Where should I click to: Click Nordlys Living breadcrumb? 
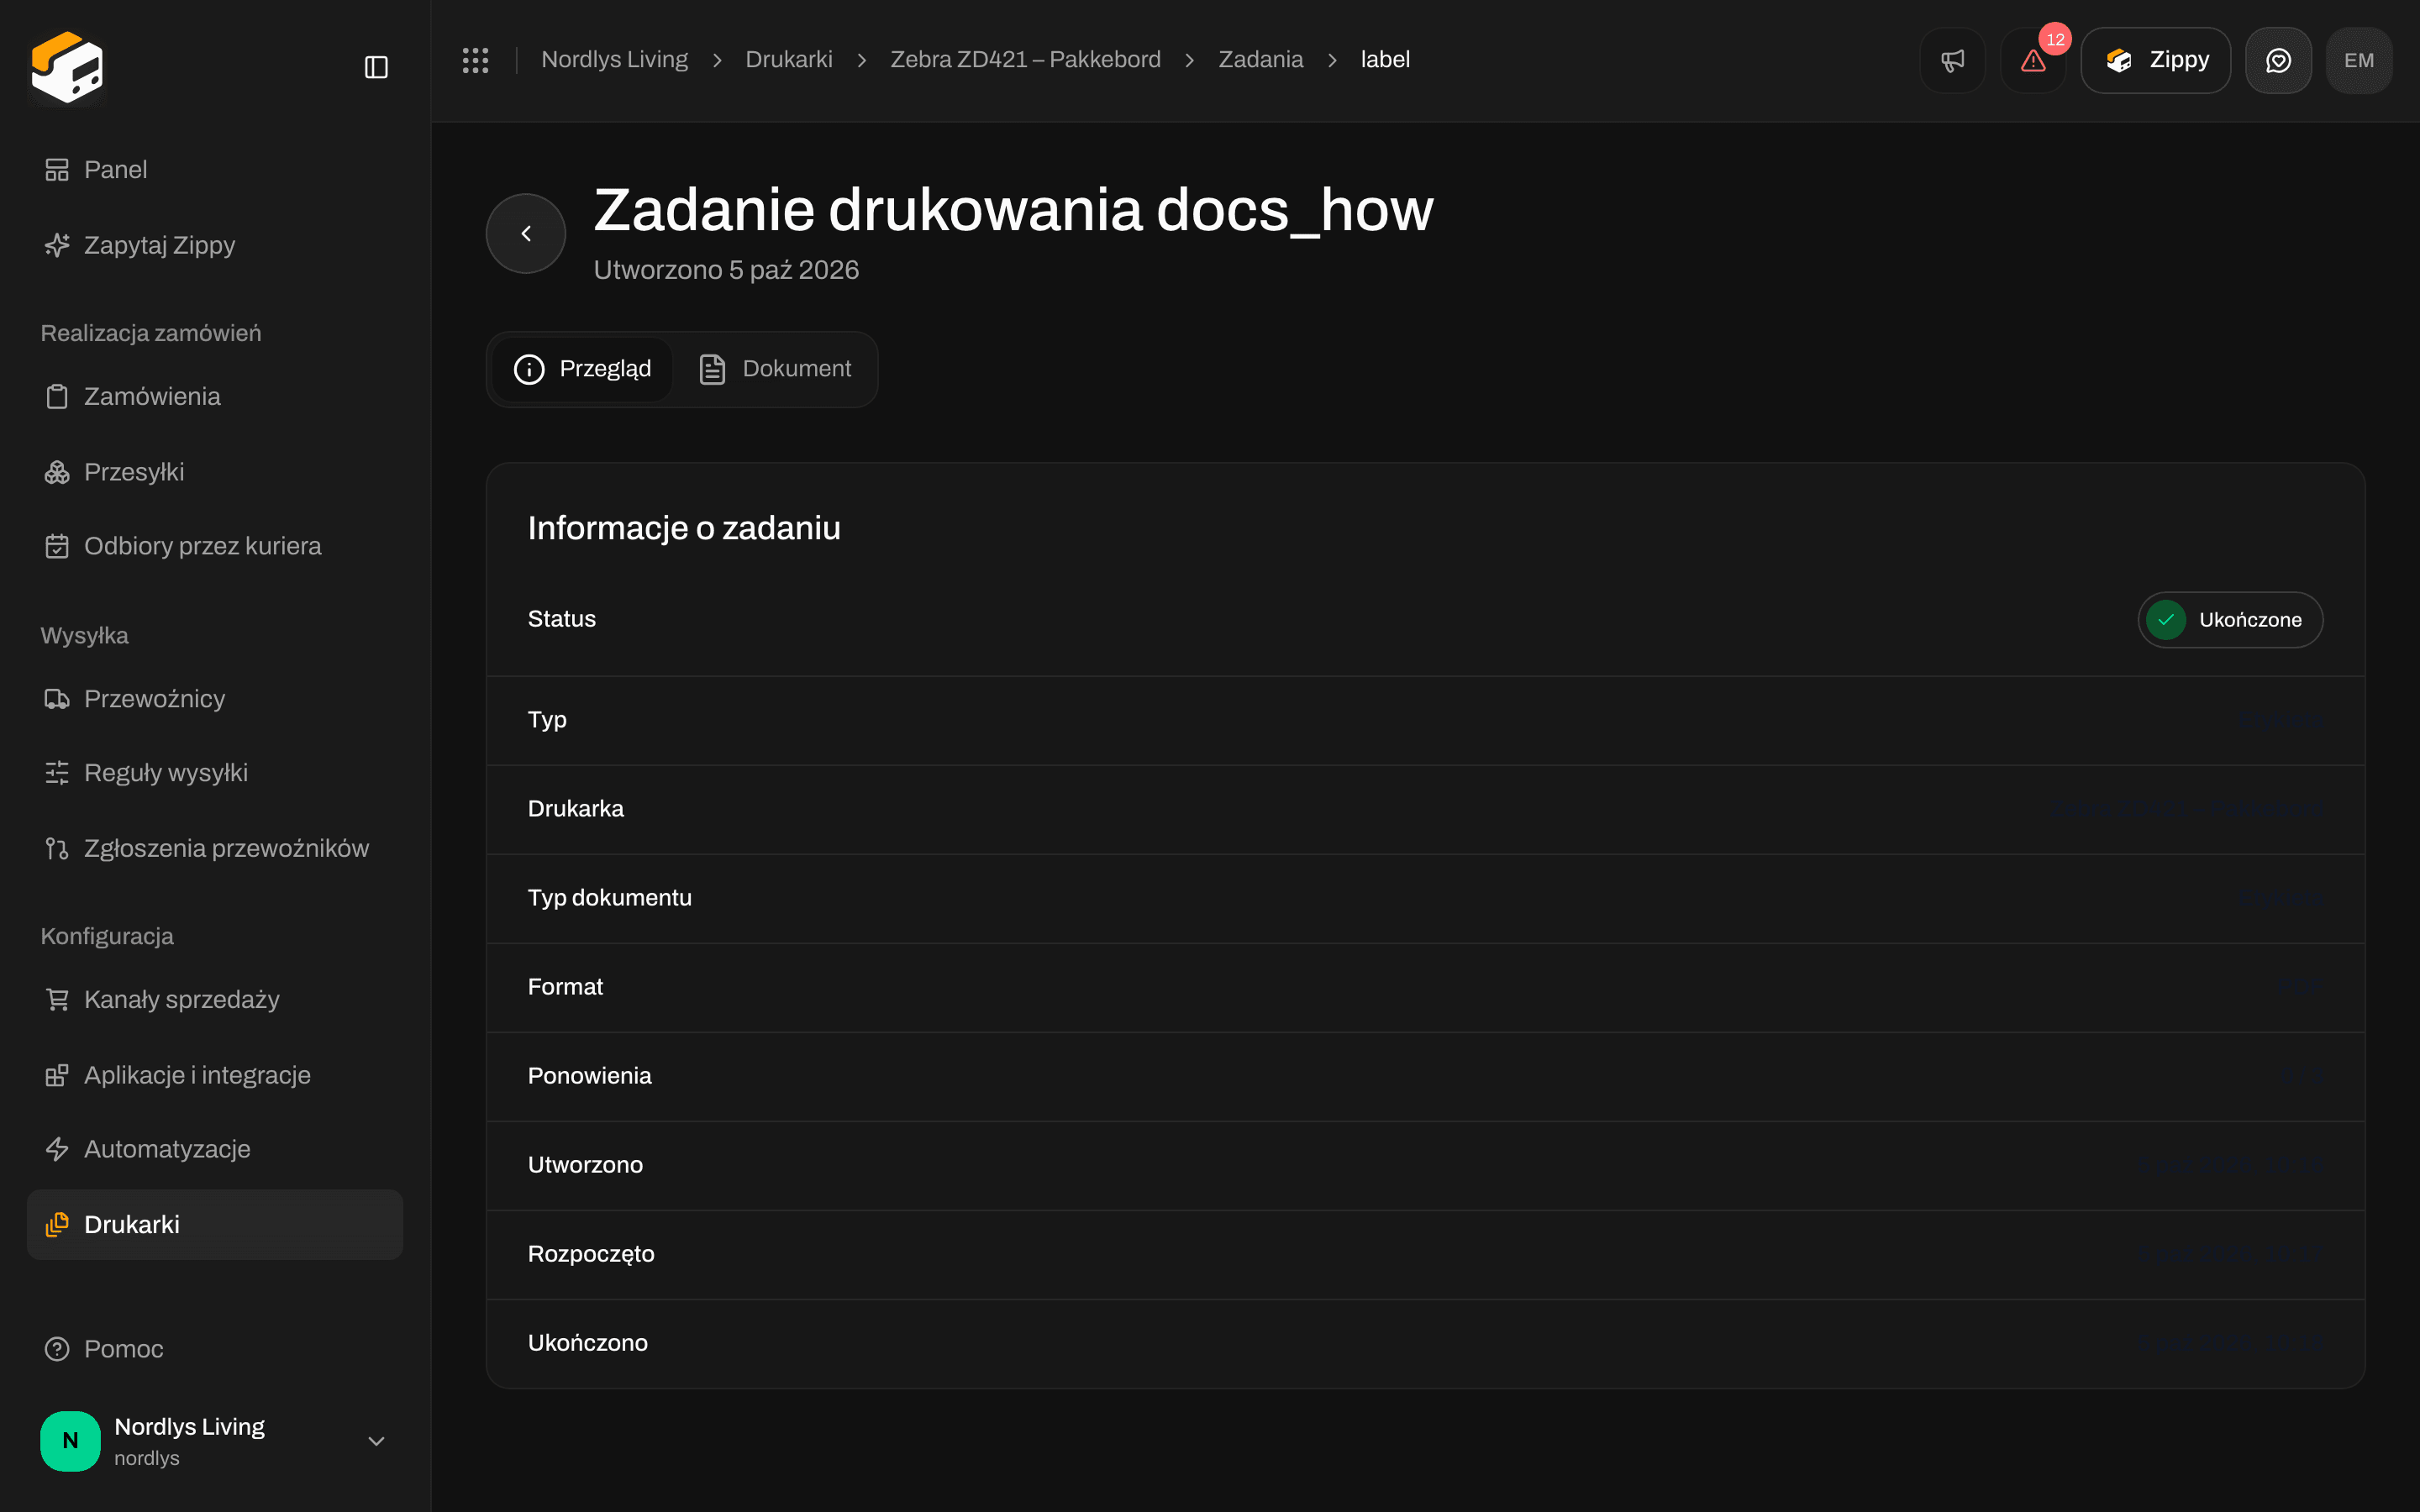click(x=614, y=60)
